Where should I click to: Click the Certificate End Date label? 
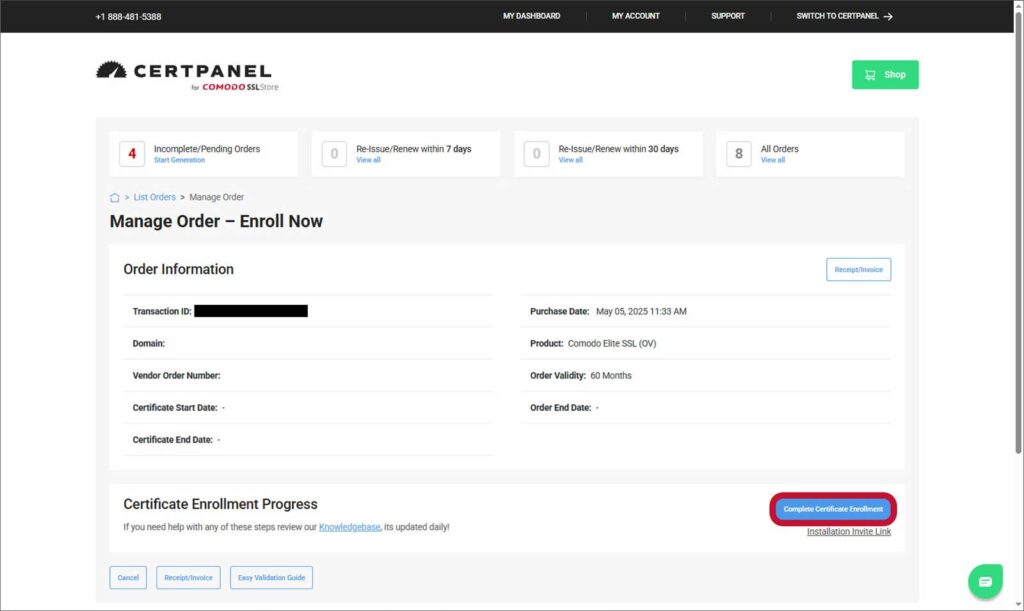(x=172, y=439)
